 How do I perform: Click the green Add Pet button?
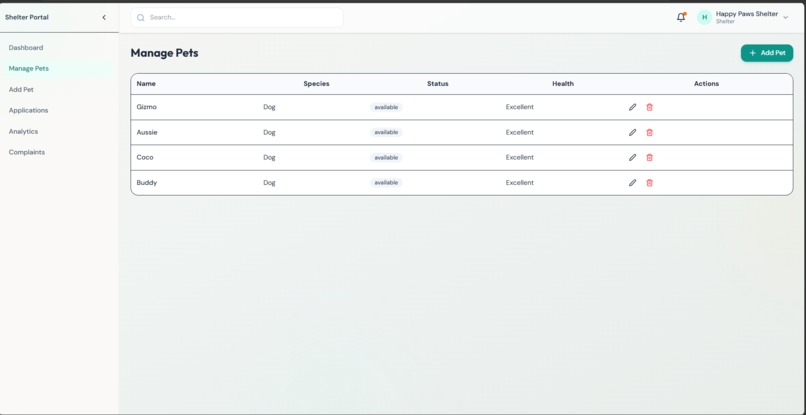(766, 53)
